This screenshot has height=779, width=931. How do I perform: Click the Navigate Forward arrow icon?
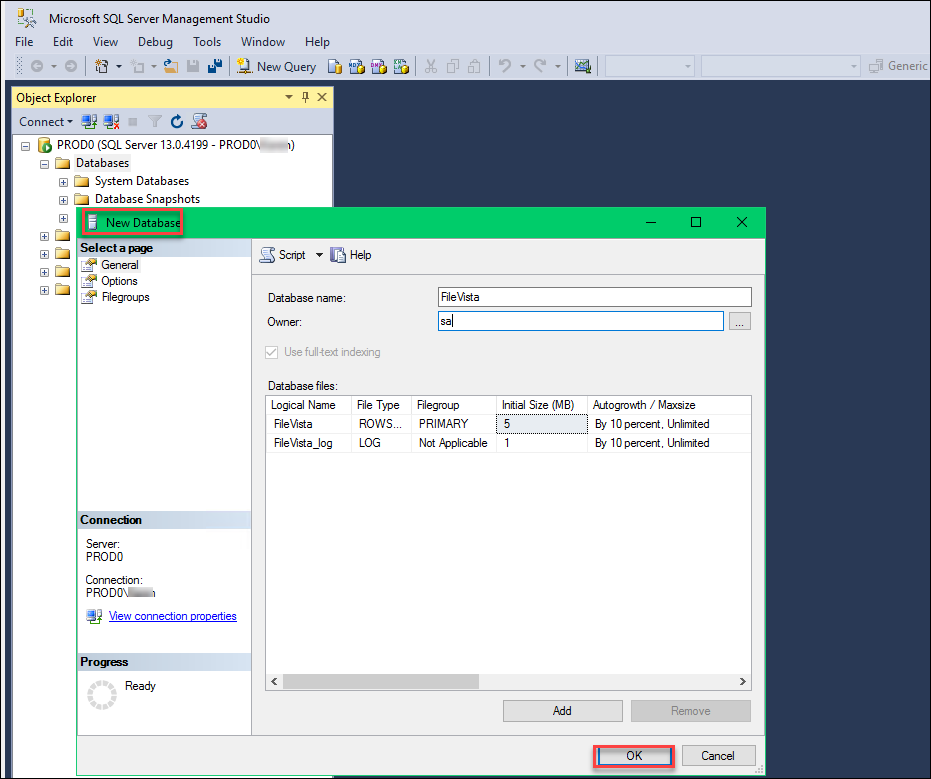71,66
